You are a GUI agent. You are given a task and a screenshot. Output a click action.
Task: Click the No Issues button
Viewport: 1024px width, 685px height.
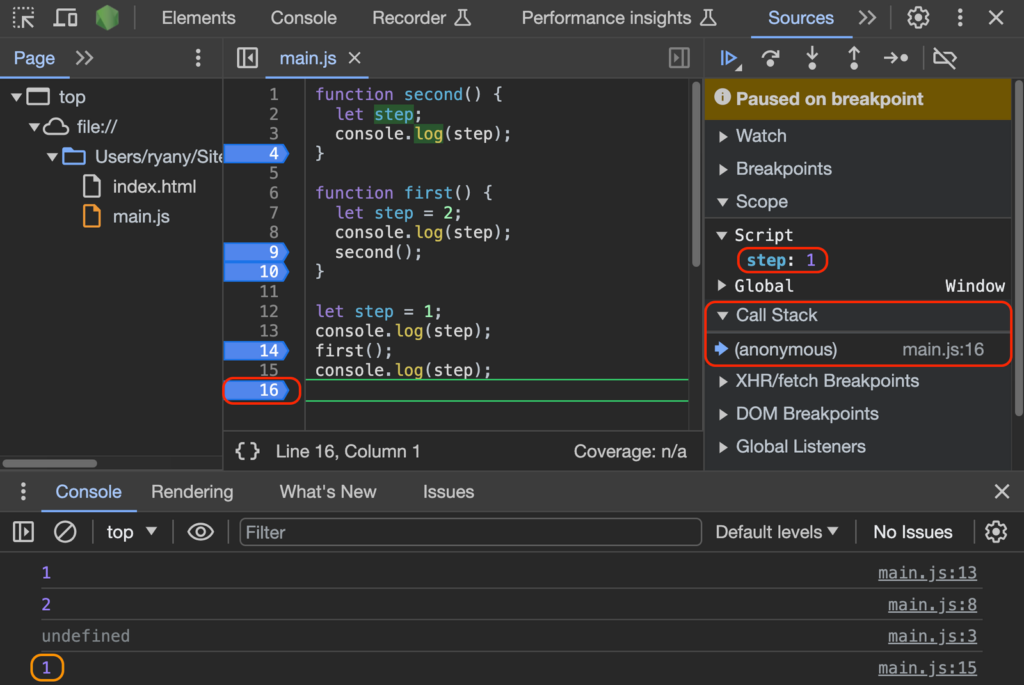pos(912,531)
